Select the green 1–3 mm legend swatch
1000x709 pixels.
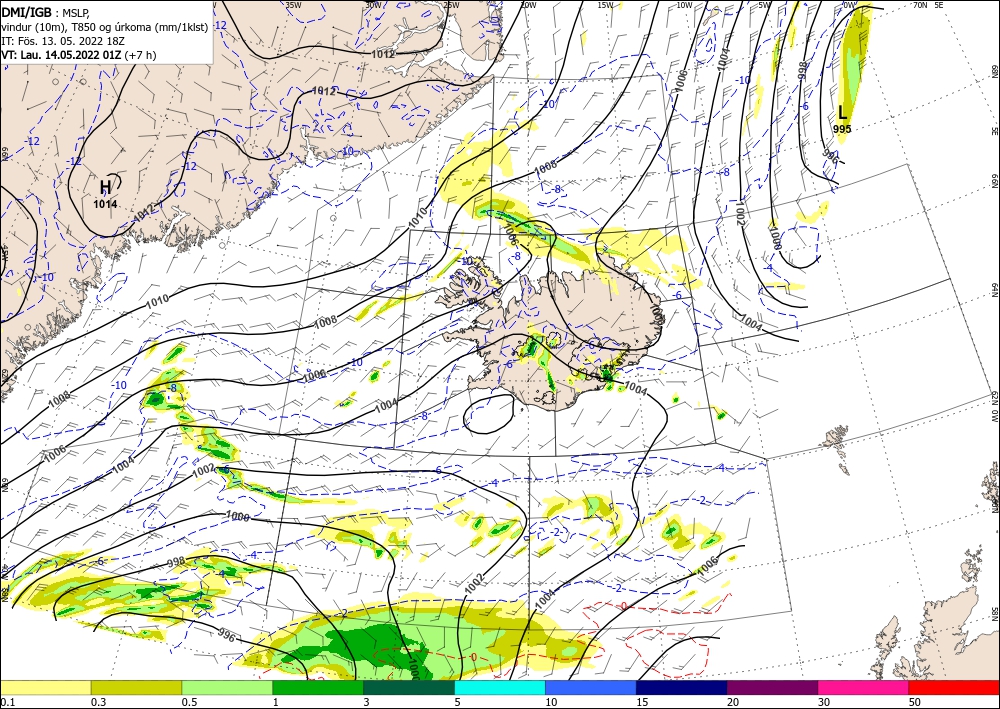pos(318,687)
